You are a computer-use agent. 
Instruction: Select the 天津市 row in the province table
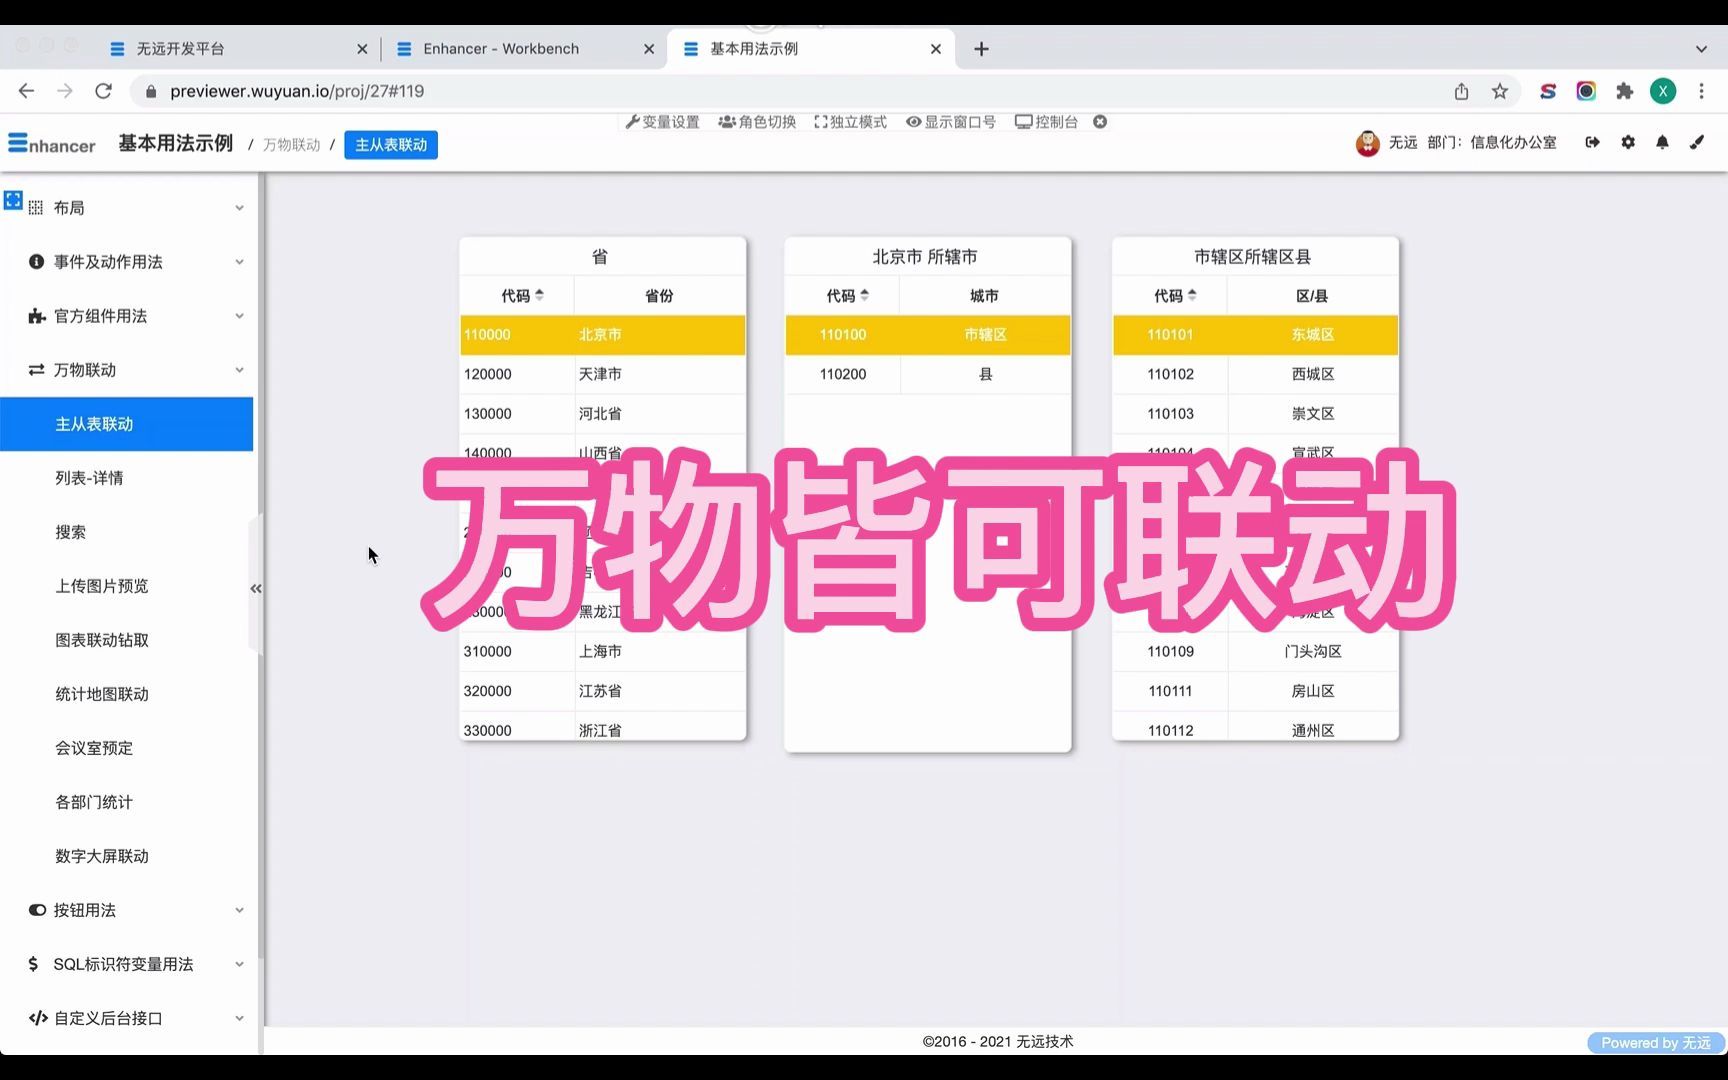(x=601, y=374)
